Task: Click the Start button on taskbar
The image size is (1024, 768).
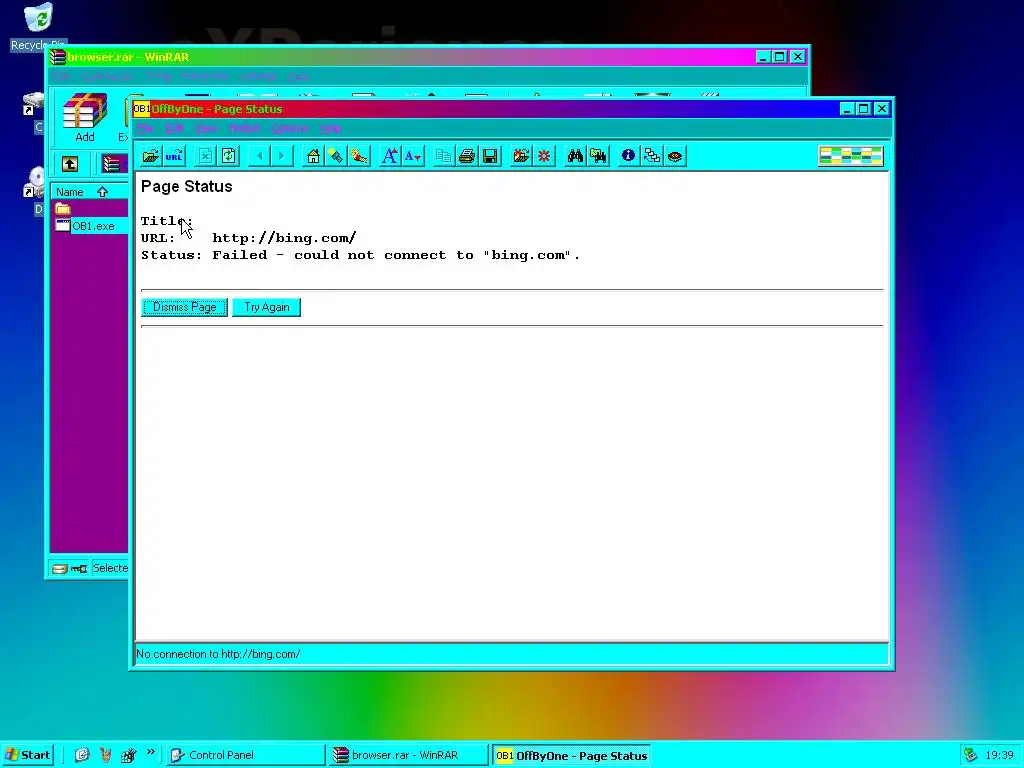Action: click(27, 755)
